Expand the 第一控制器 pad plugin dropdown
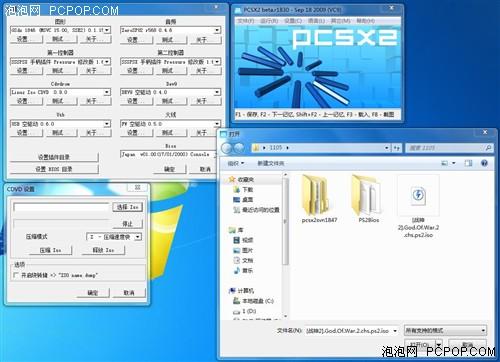 pyautogui.click(x=107, y=62)
